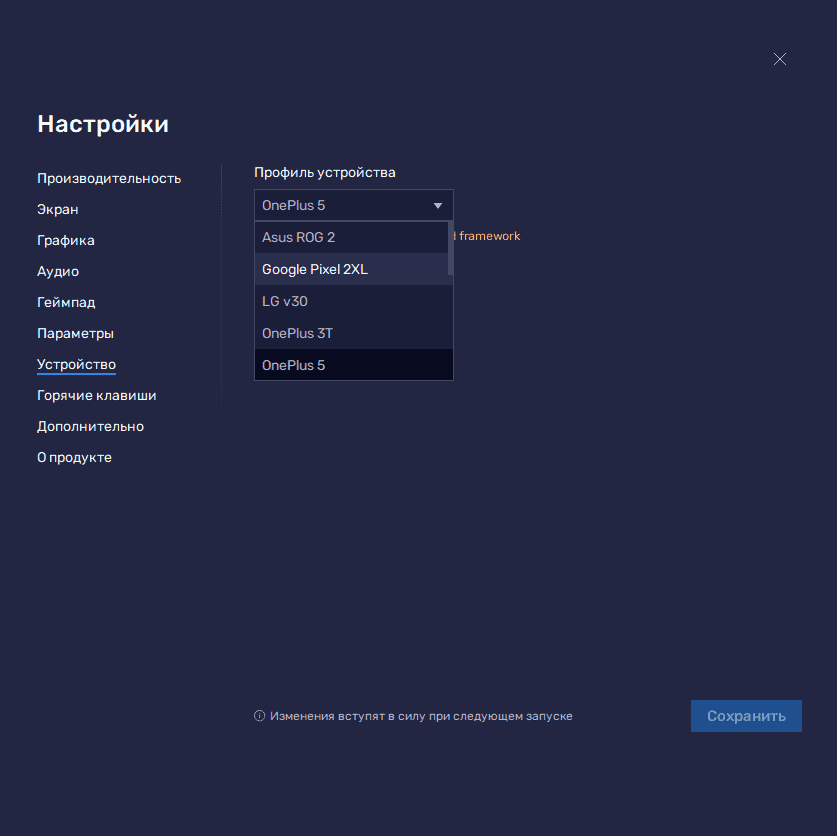This screenshot has width=837, height=836.
Task: Open the Аудио settings
Action: pyautogui.click(x=58, y=271)
